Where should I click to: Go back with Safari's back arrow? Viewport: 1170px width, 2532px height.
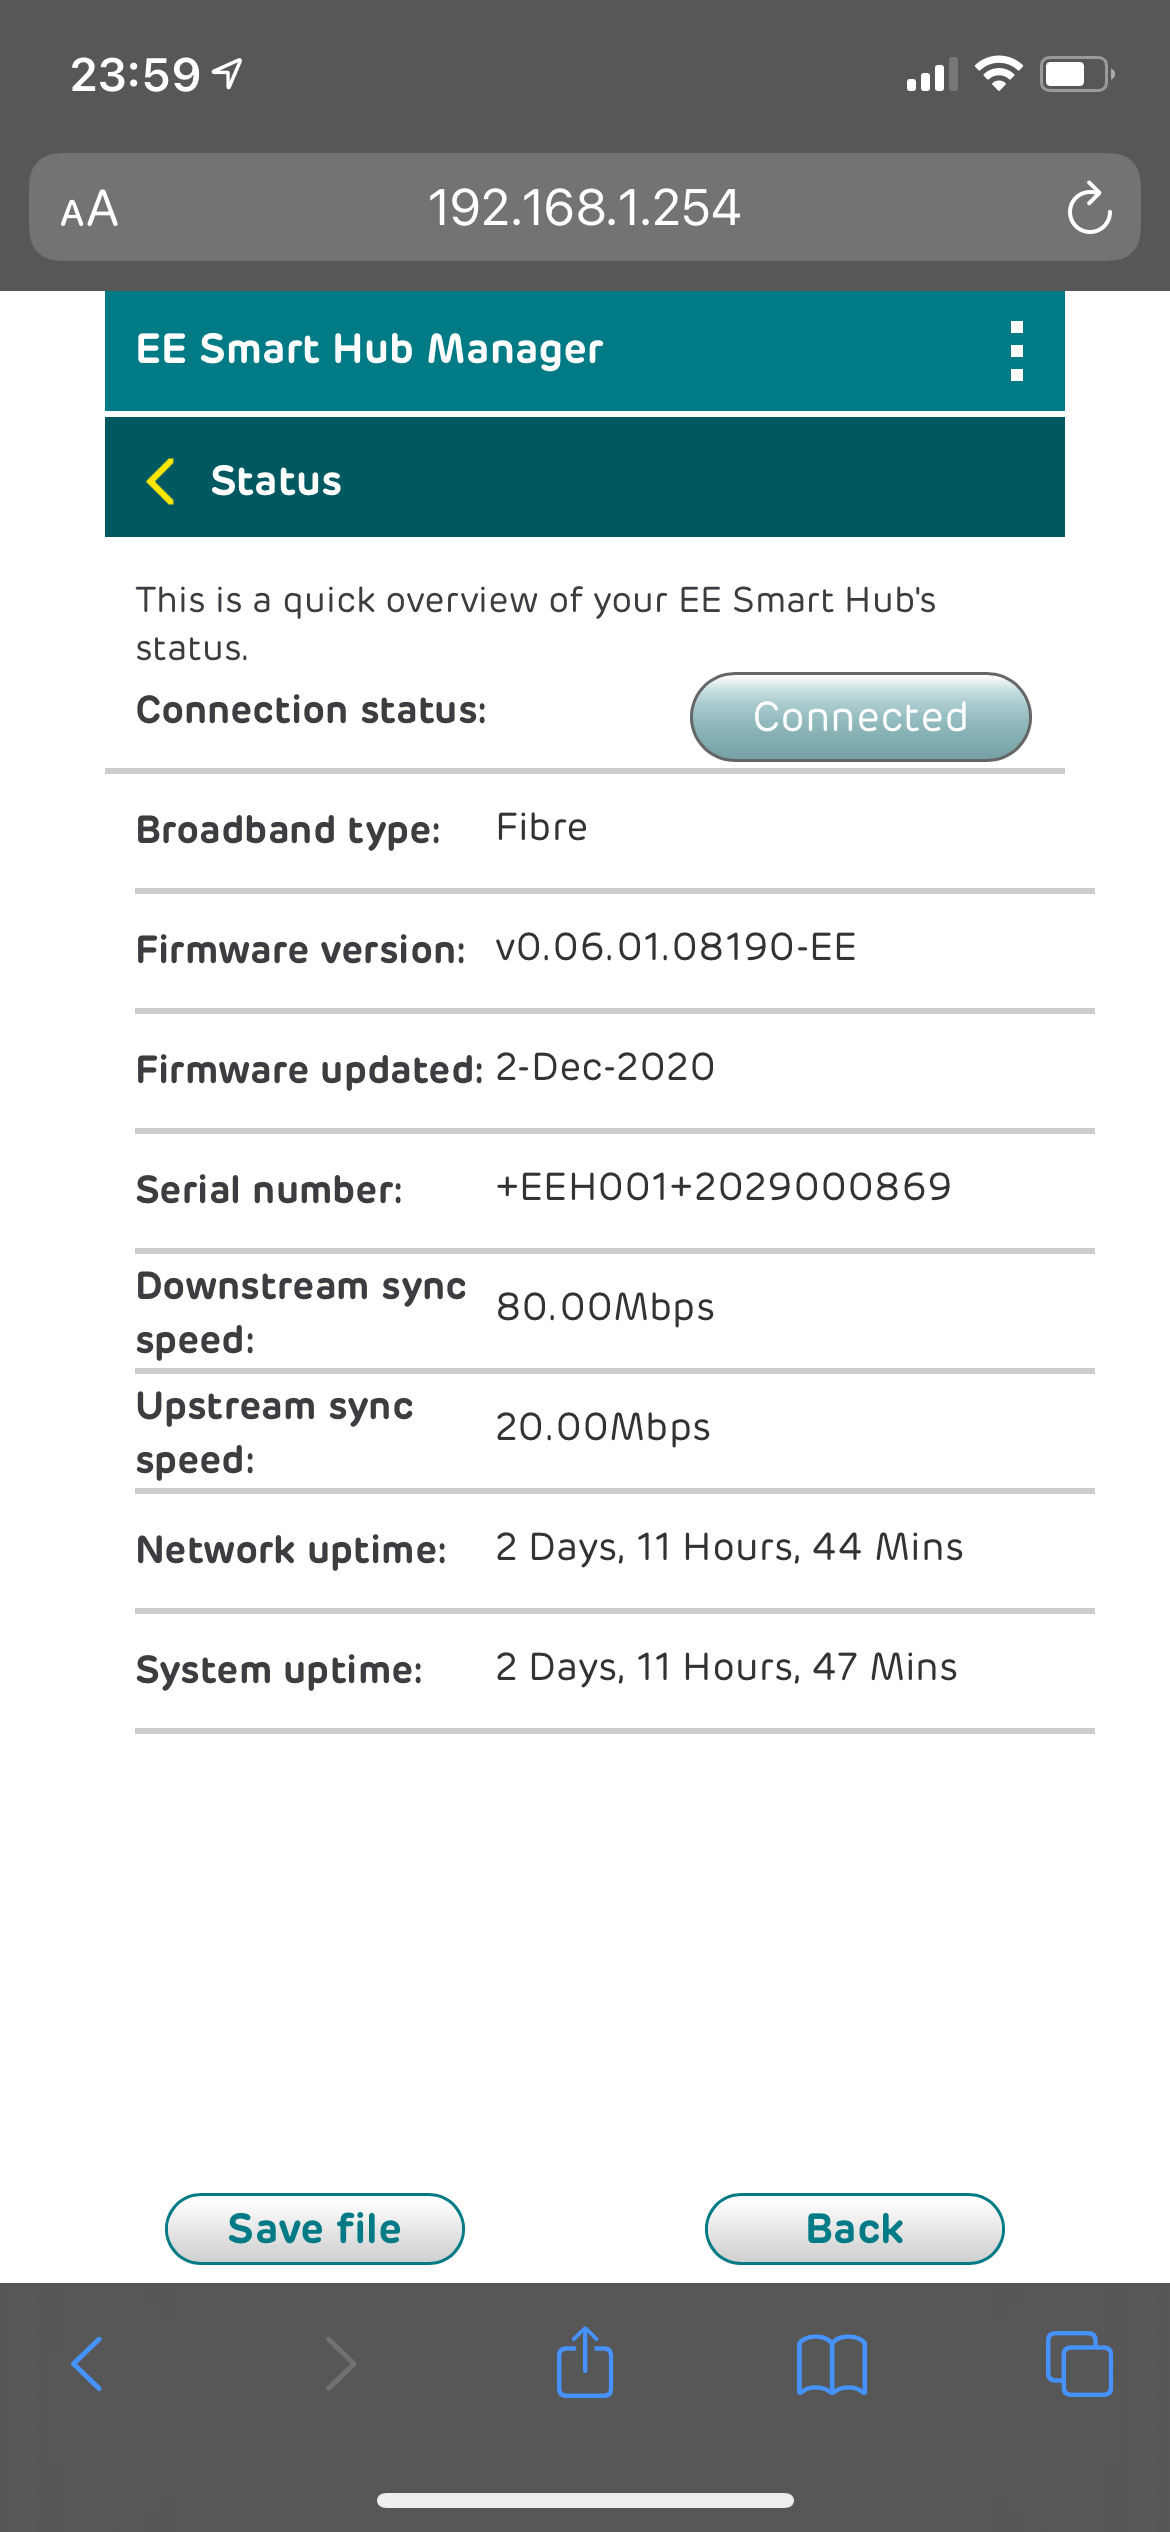click(x=87, y=2364)
